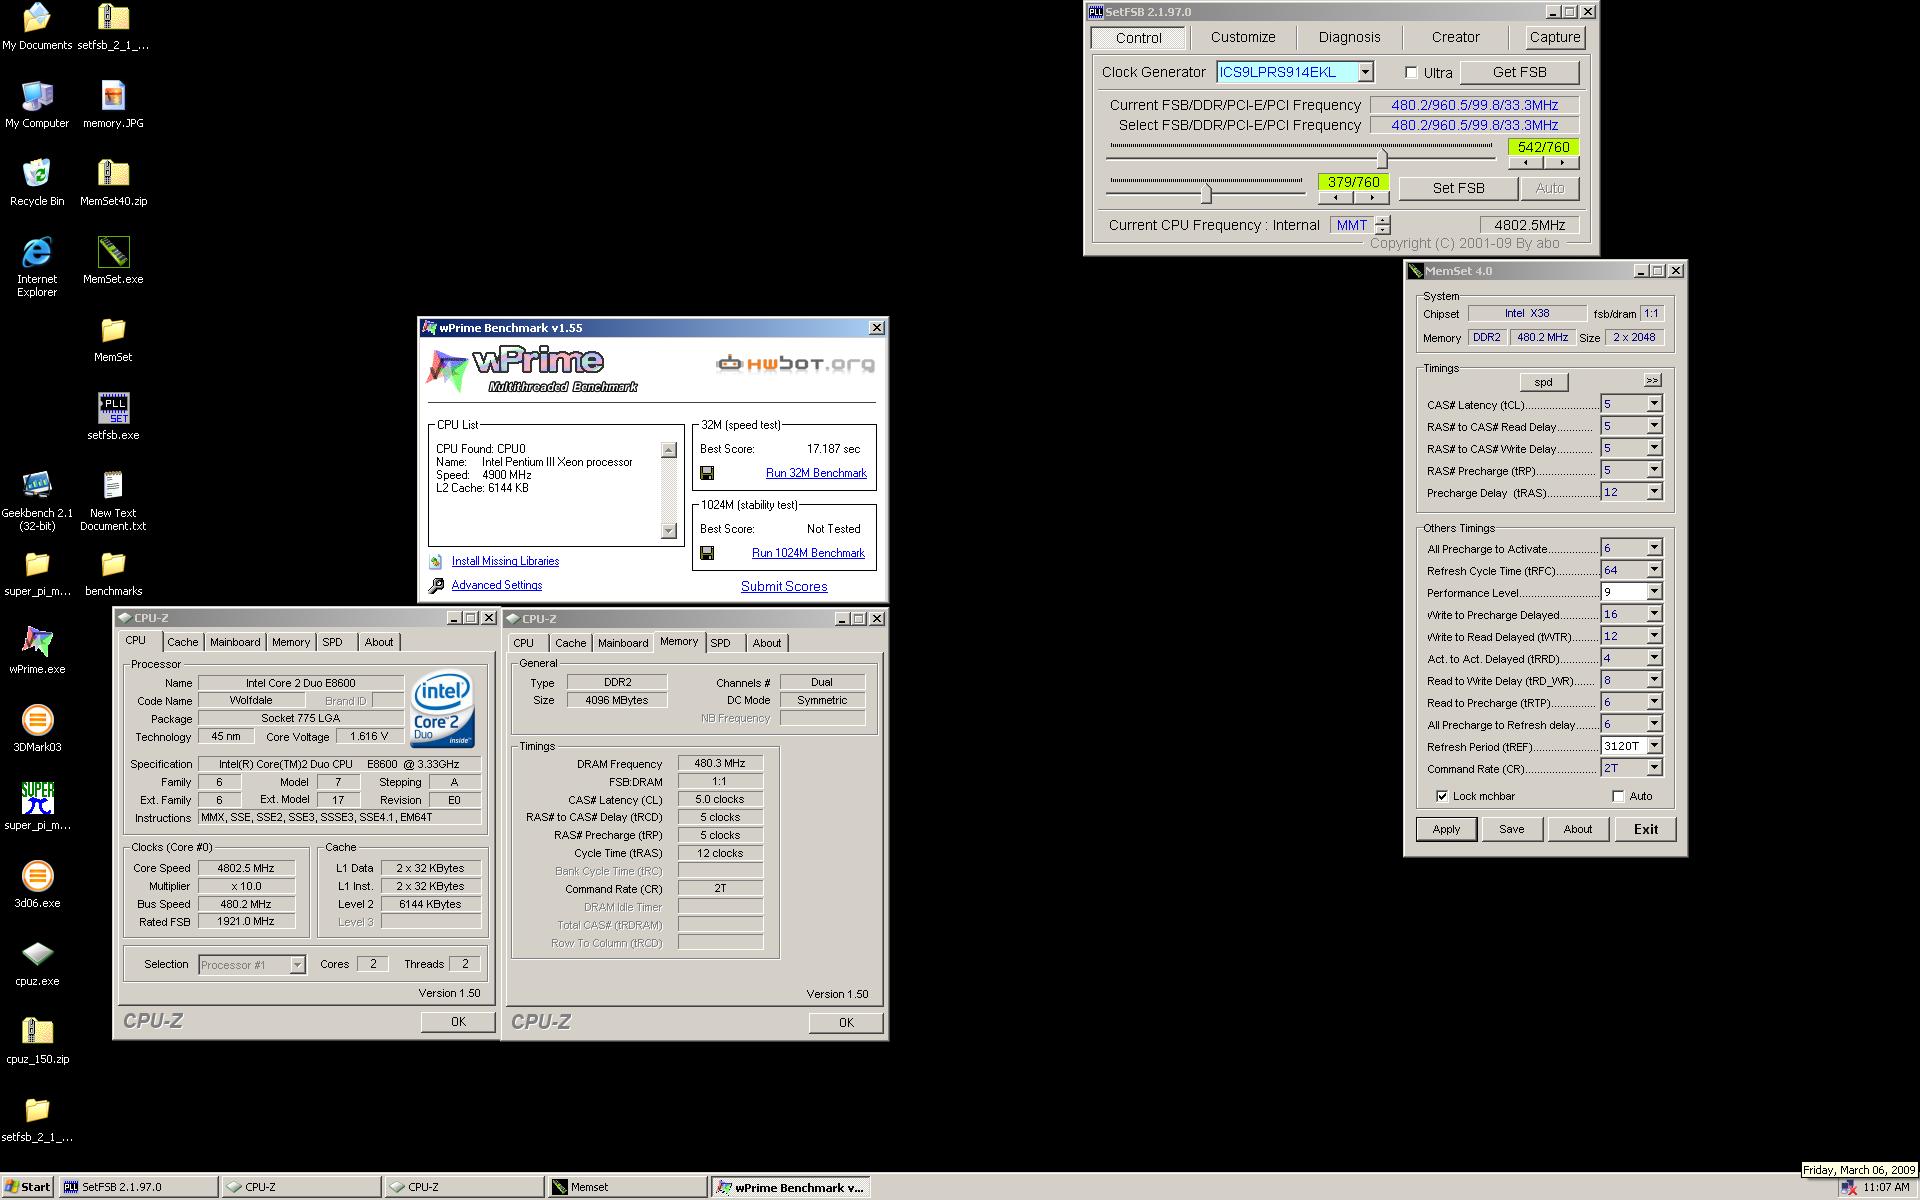The height and width of the screenshot is (1200, 1920).
Task: Enable the Auto checkbox in MemSet
Action: pyautogui.click(x=1618, y=796)
